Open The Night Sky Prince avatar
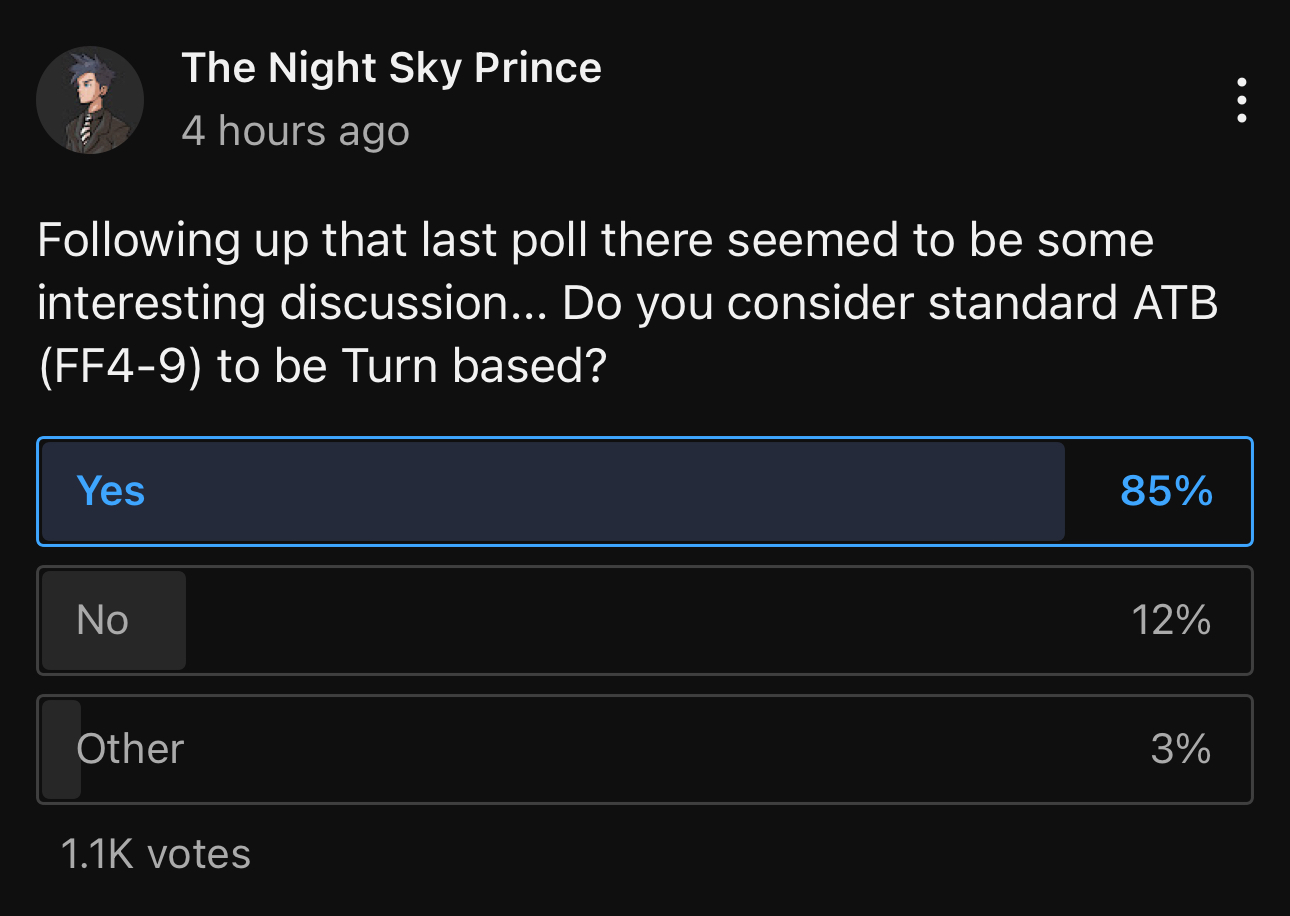This screenshot has height=916, width=1290. pyautogui.click(x=90, y=100)
